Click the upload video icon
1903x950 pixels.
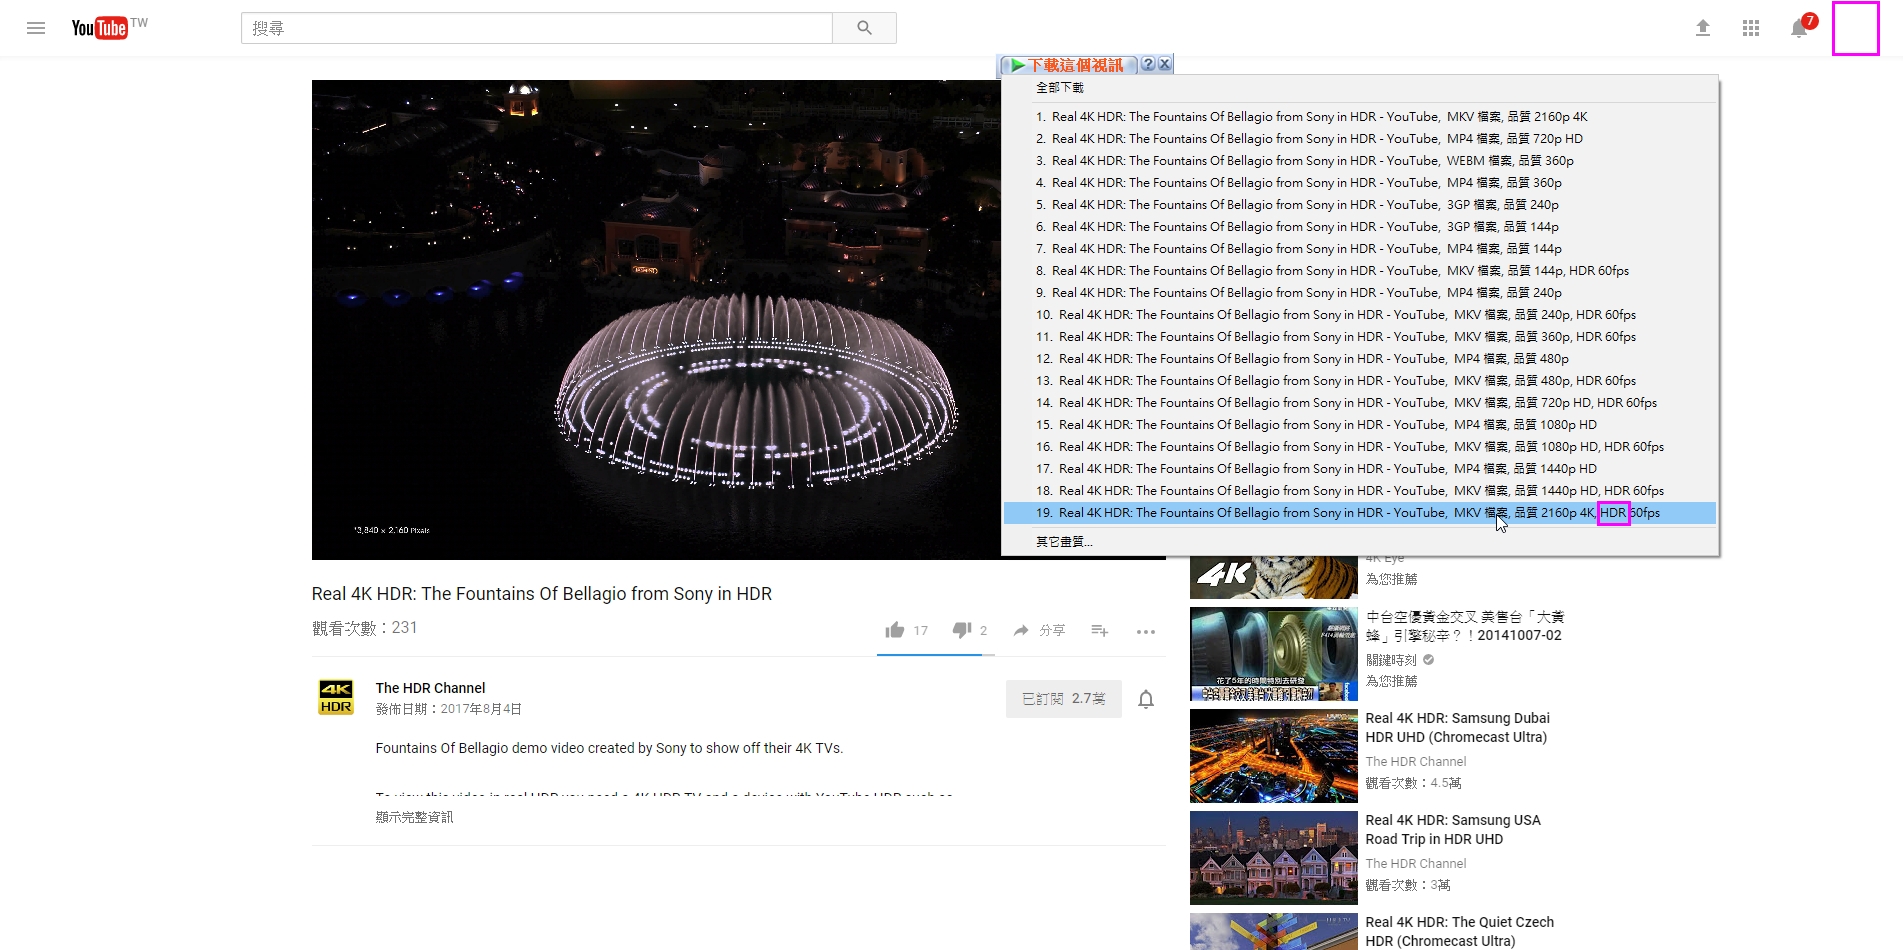(1703, 28)
